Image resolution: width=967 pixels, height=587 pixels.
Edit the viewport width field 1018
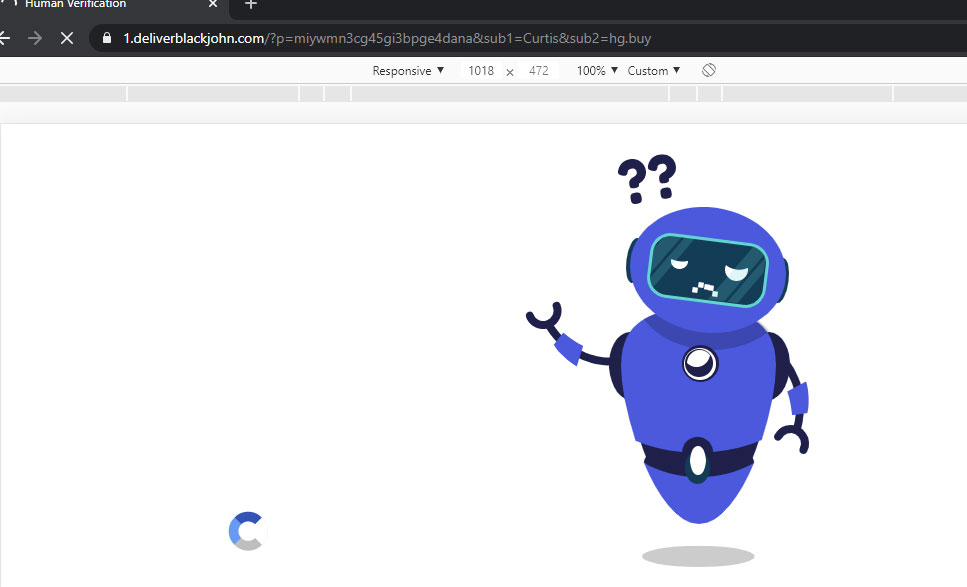pyautogui.click(x=481, y=71)
